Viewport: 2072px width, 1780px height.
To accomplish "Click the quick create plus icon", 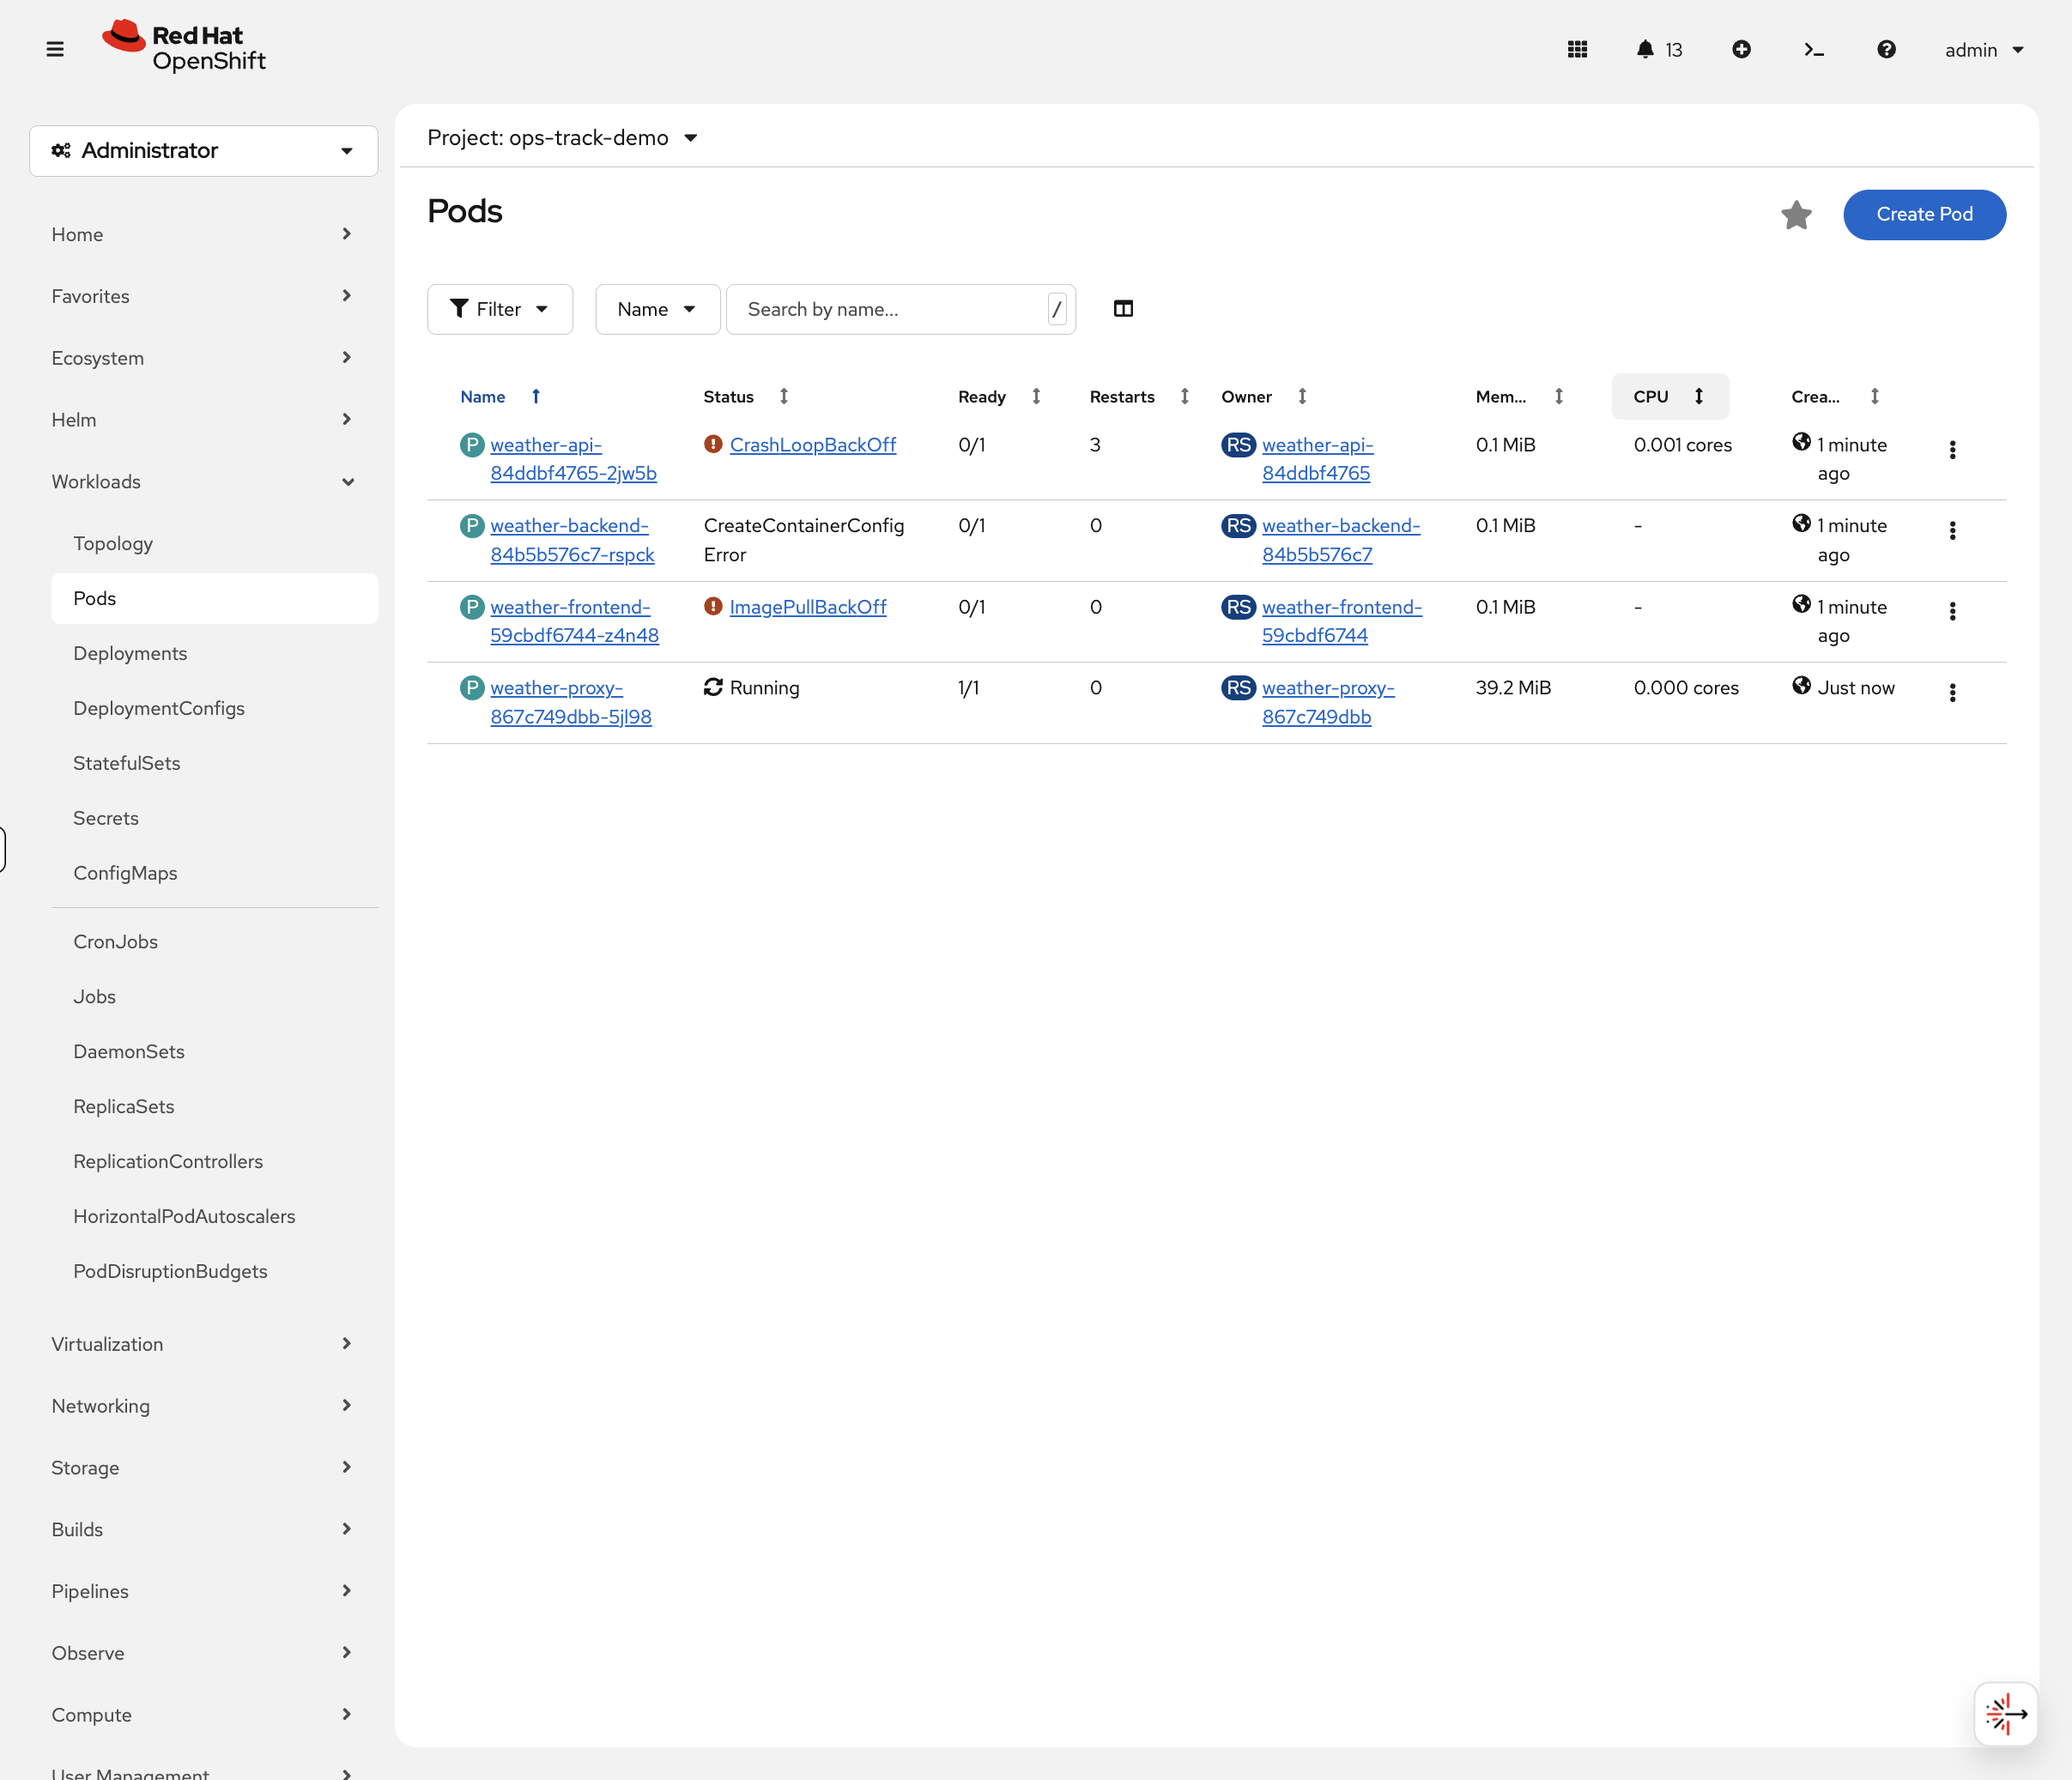I will 1742,49.
